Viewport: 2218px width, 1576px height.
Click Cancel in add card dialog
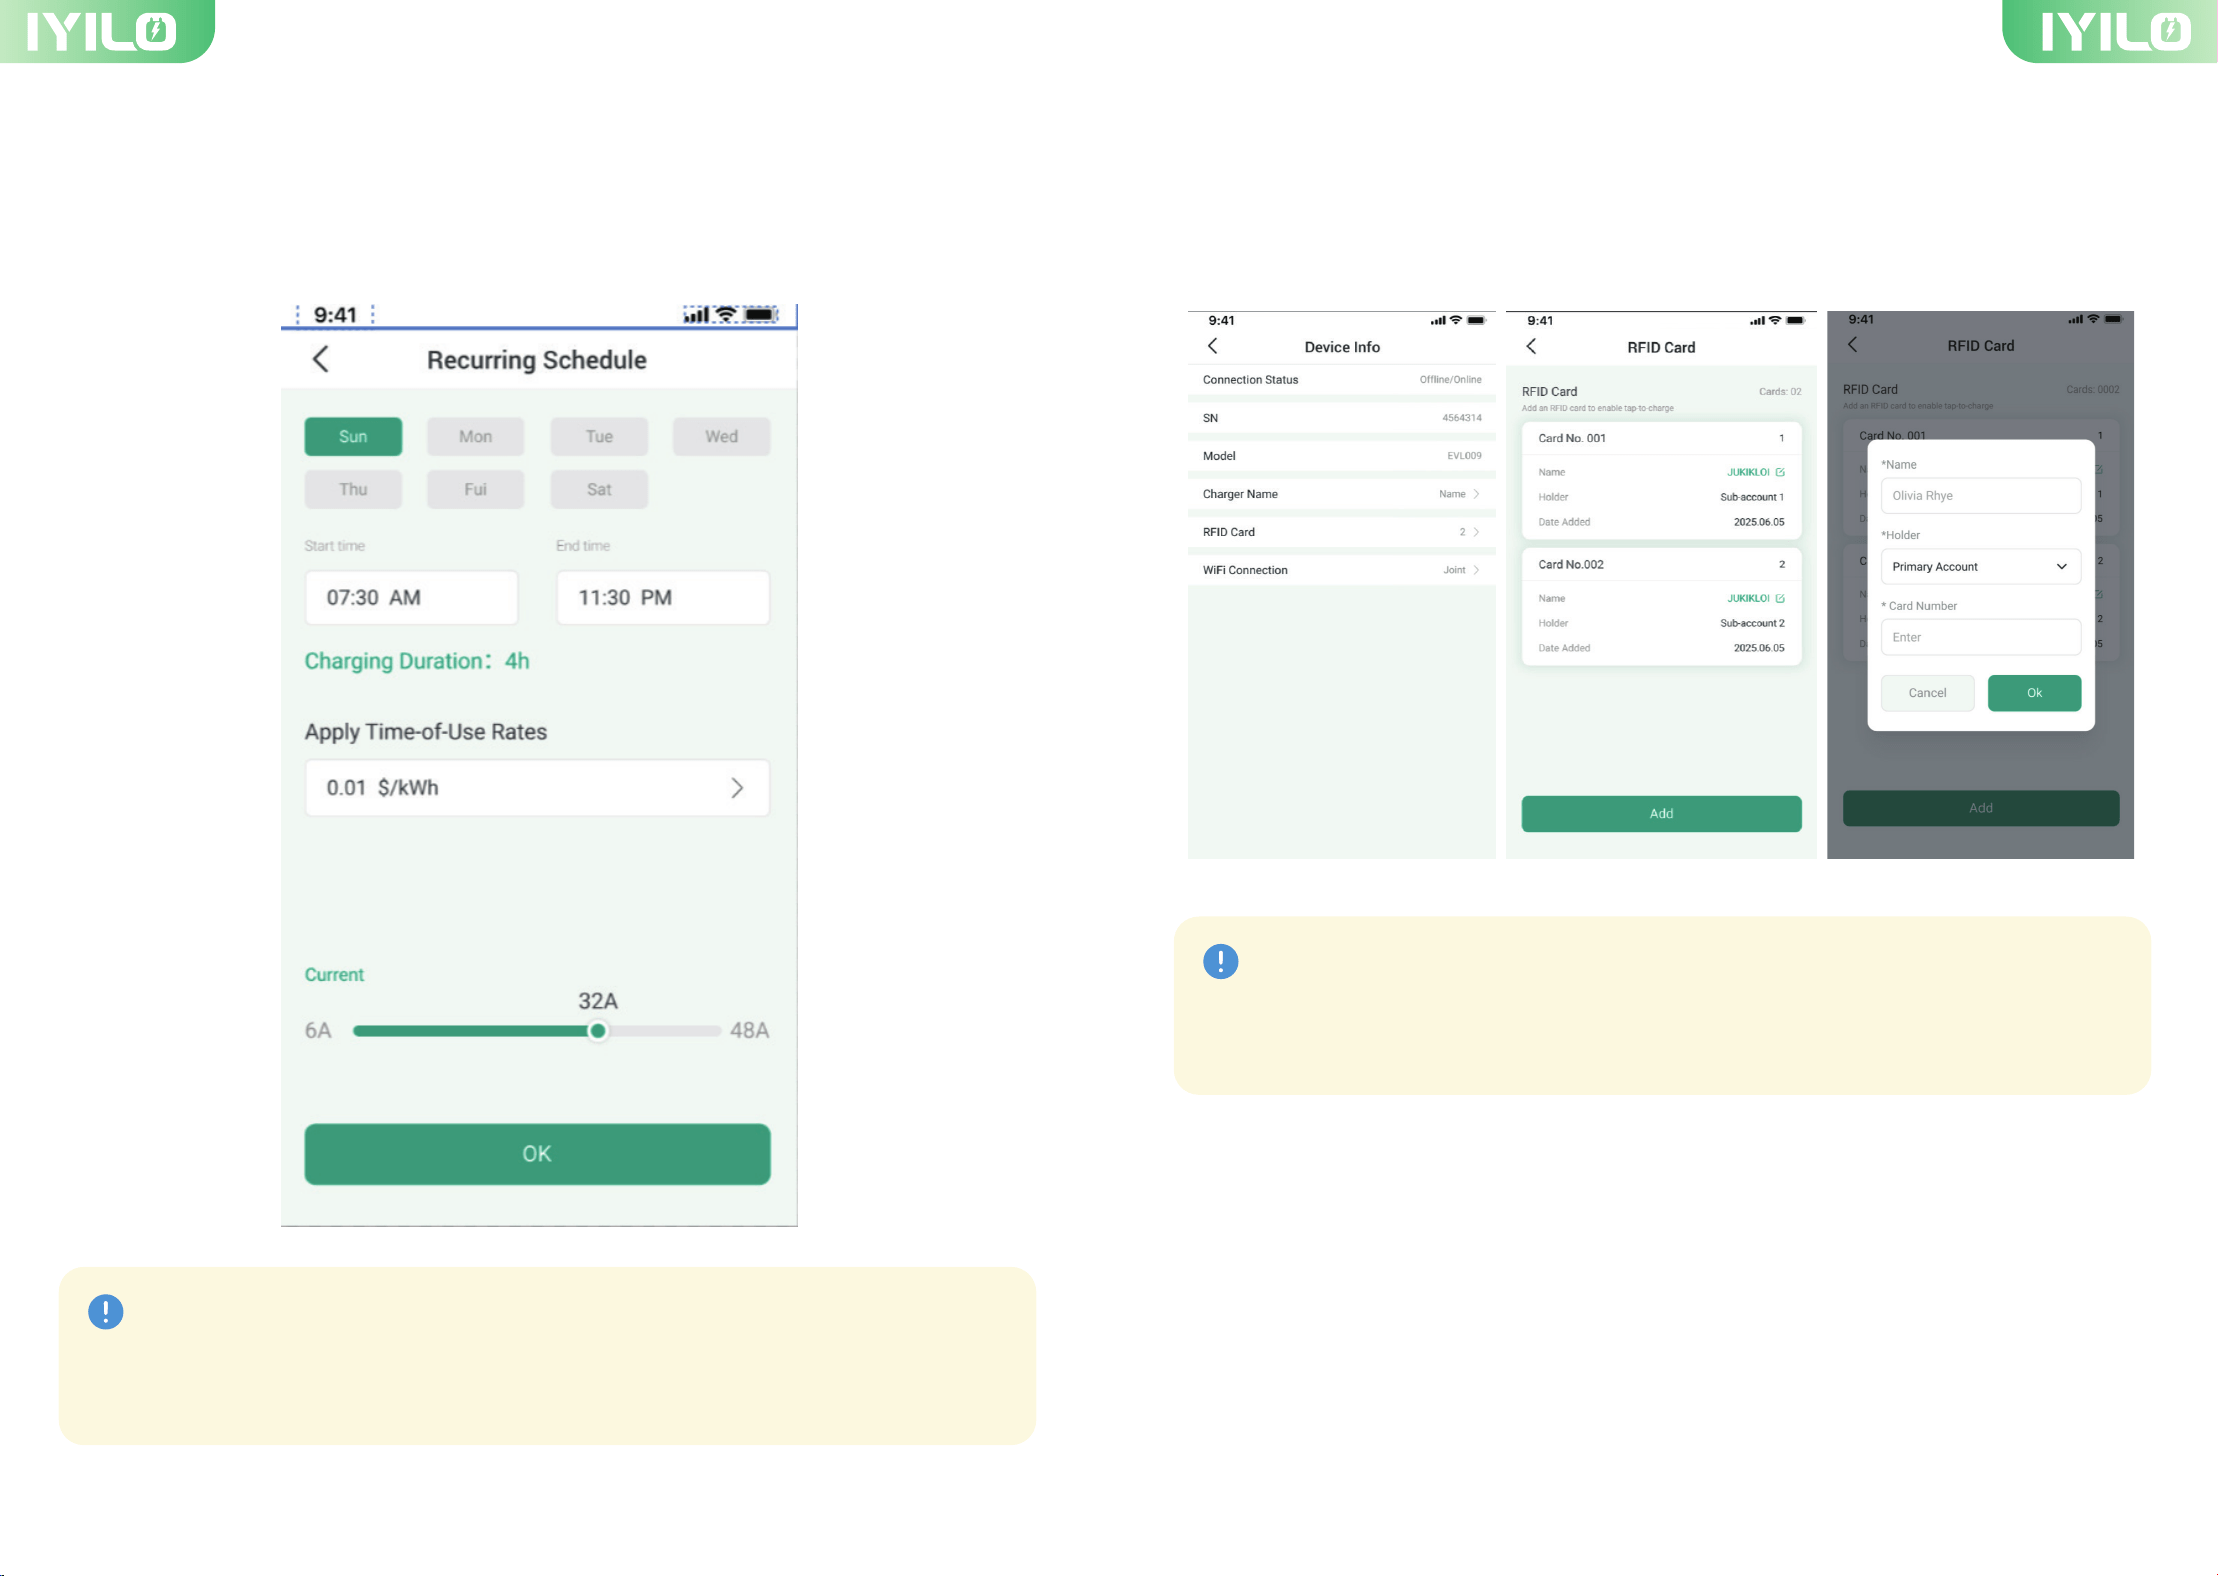point(1927,693)
